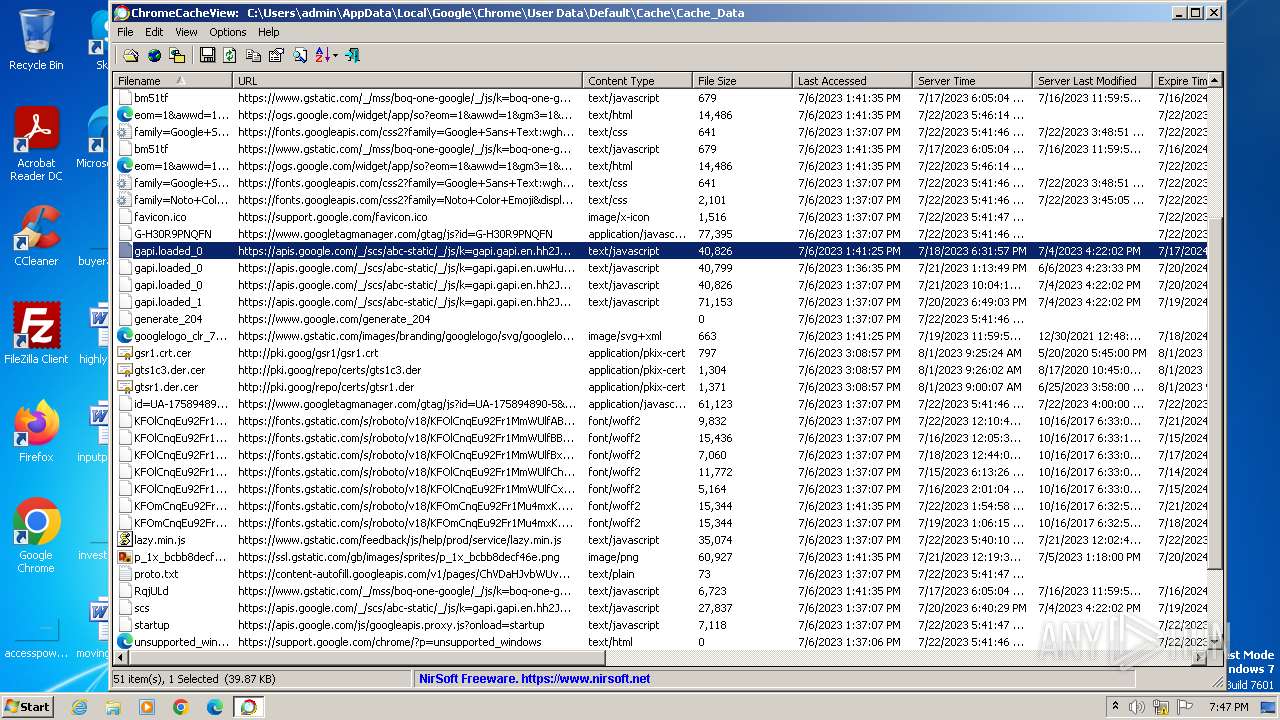The width and height of the screenshot is (1280, 720).
Task: Open the selected cache file with the folder-open icon
Action: pyautogui.click(x=131, y=55)
